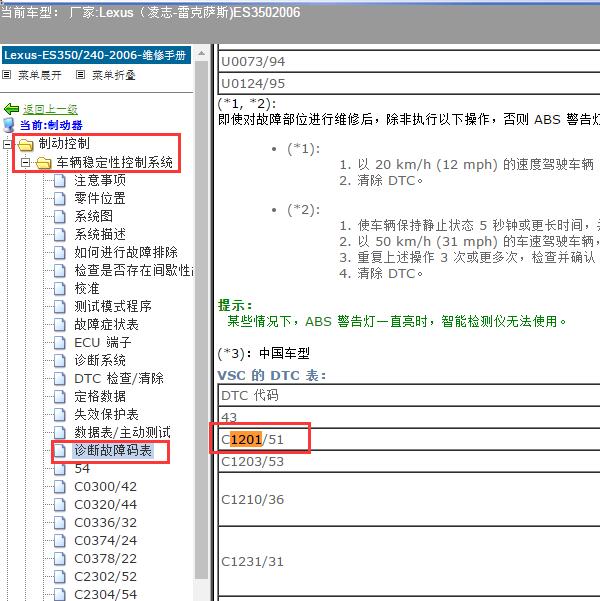This screenshot has height=601, width=600.
Task: Open the 测试模式程序 page
Action: click(113, 306)
